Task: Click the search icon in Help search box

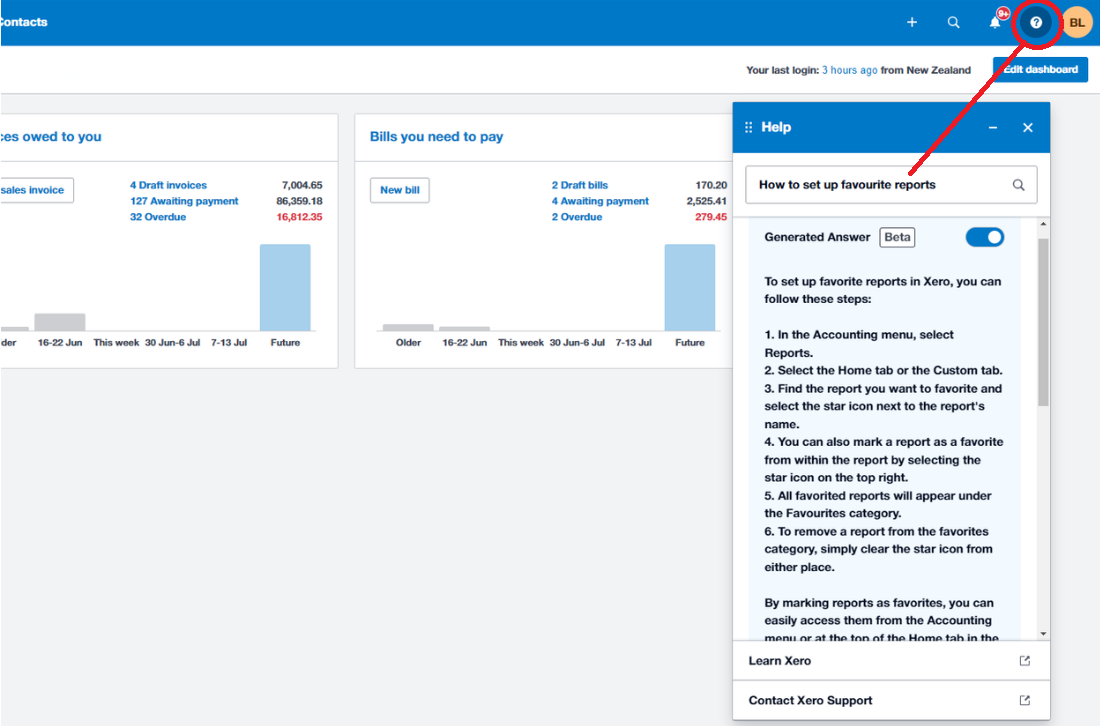Action: coord(1019,185)
